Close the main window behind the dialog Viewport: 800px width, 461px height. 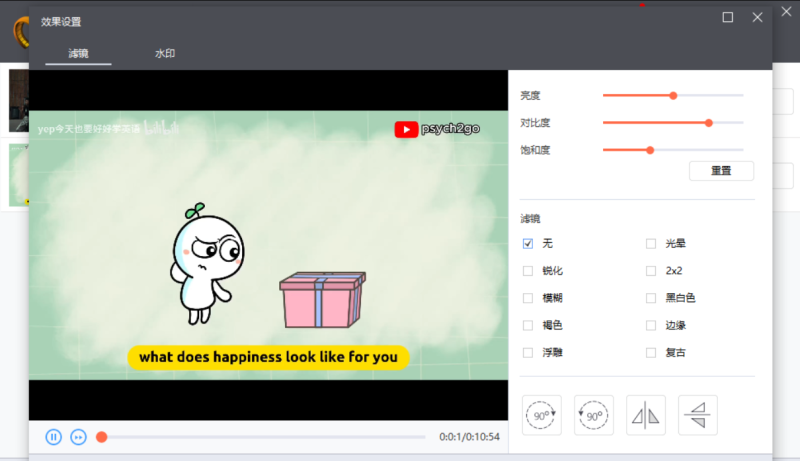click(786, 11)
